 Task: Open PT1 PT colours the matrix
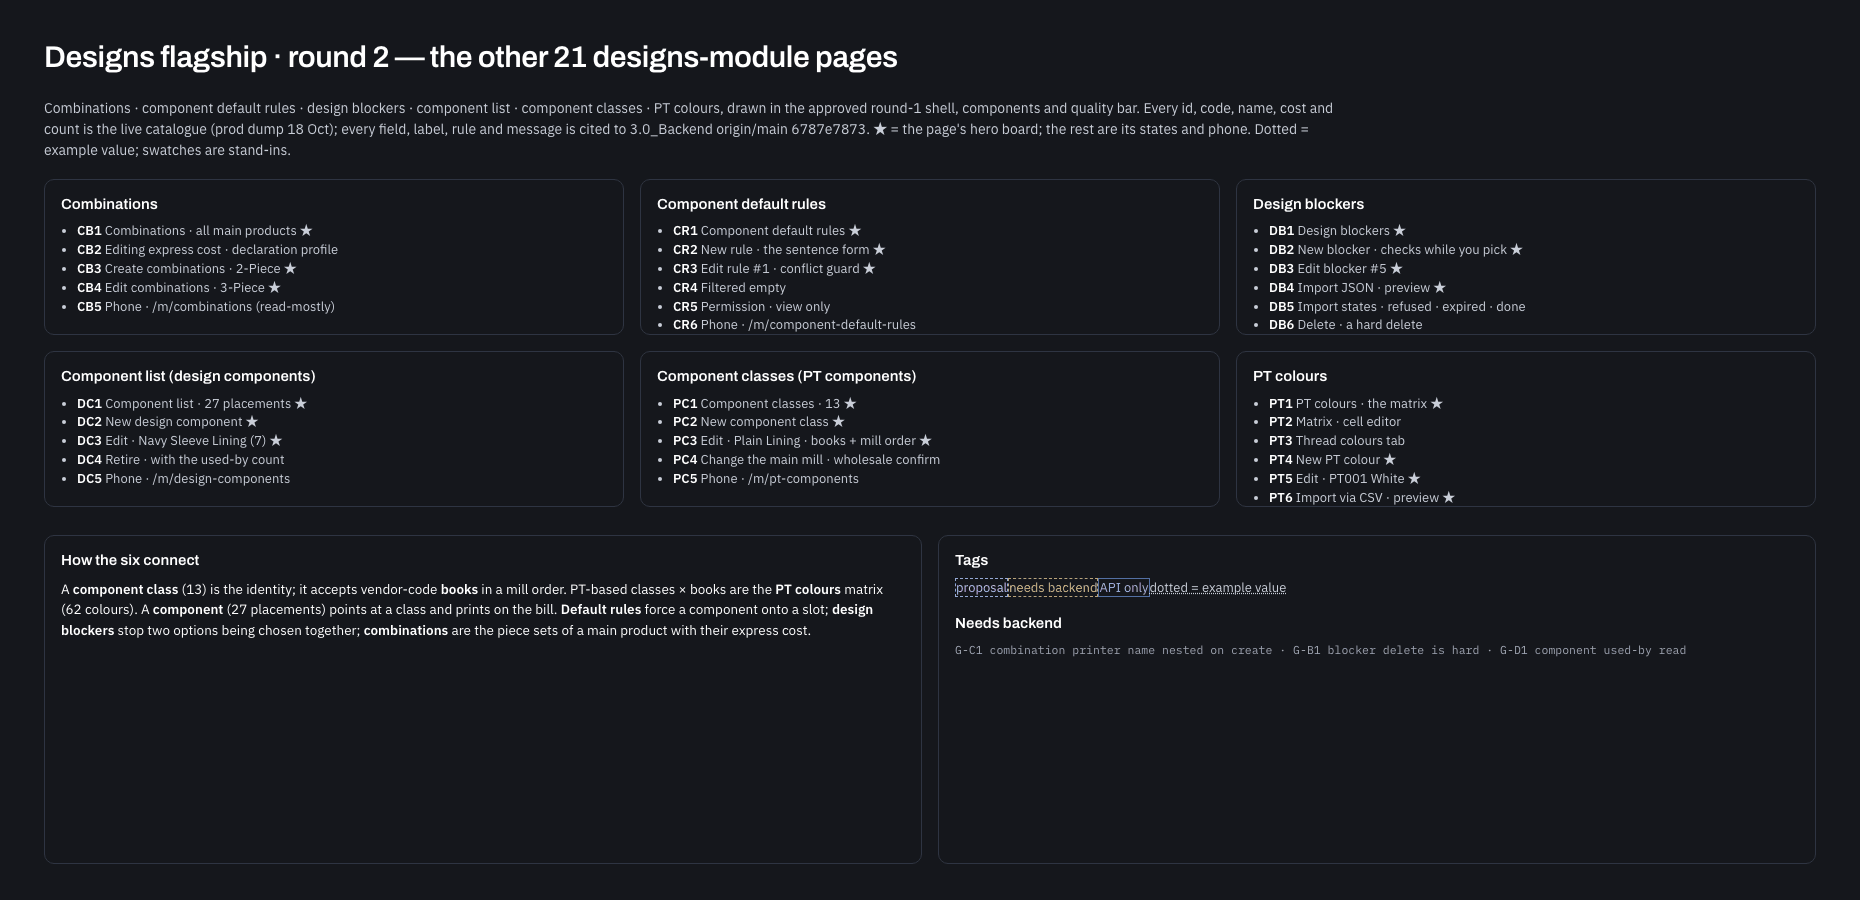[x=1356, y=404]
